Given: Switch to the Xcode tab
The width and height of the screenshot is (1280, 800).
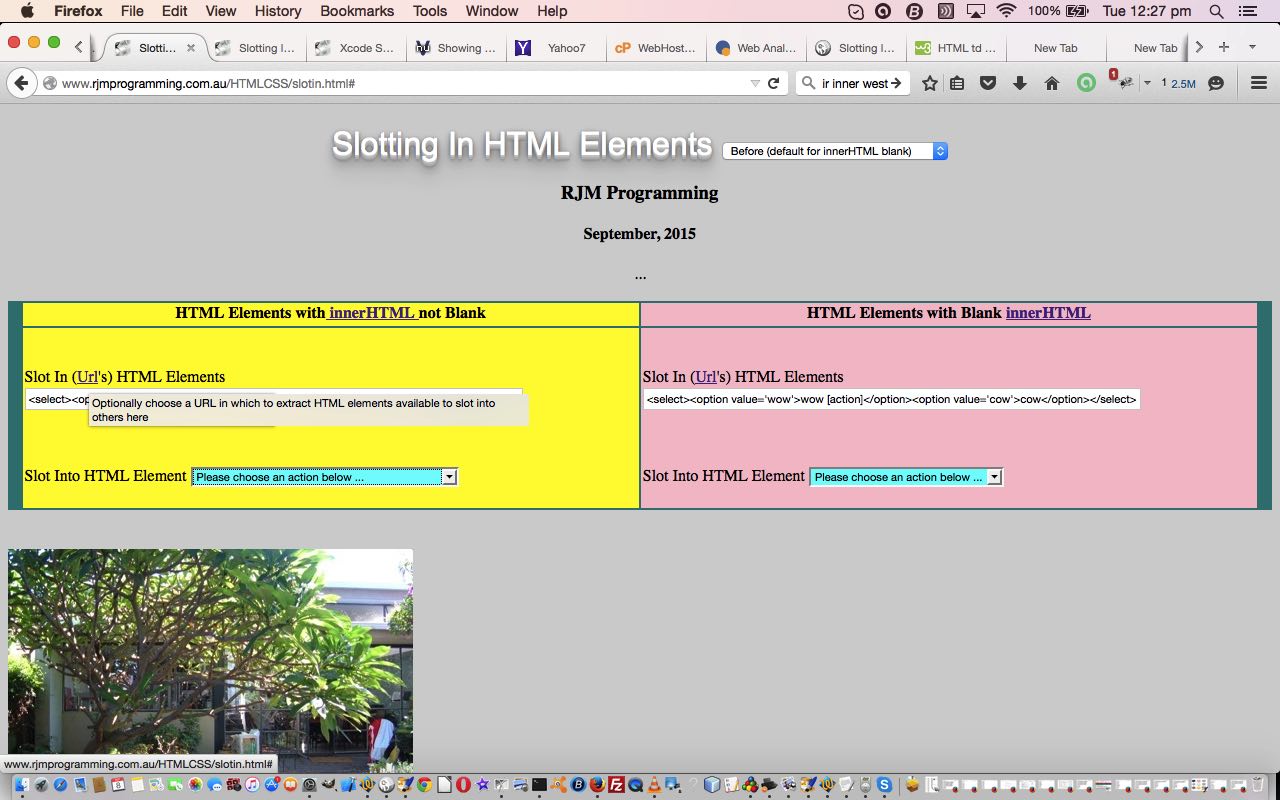Looking at the screenshot, I should click(355, 47).
